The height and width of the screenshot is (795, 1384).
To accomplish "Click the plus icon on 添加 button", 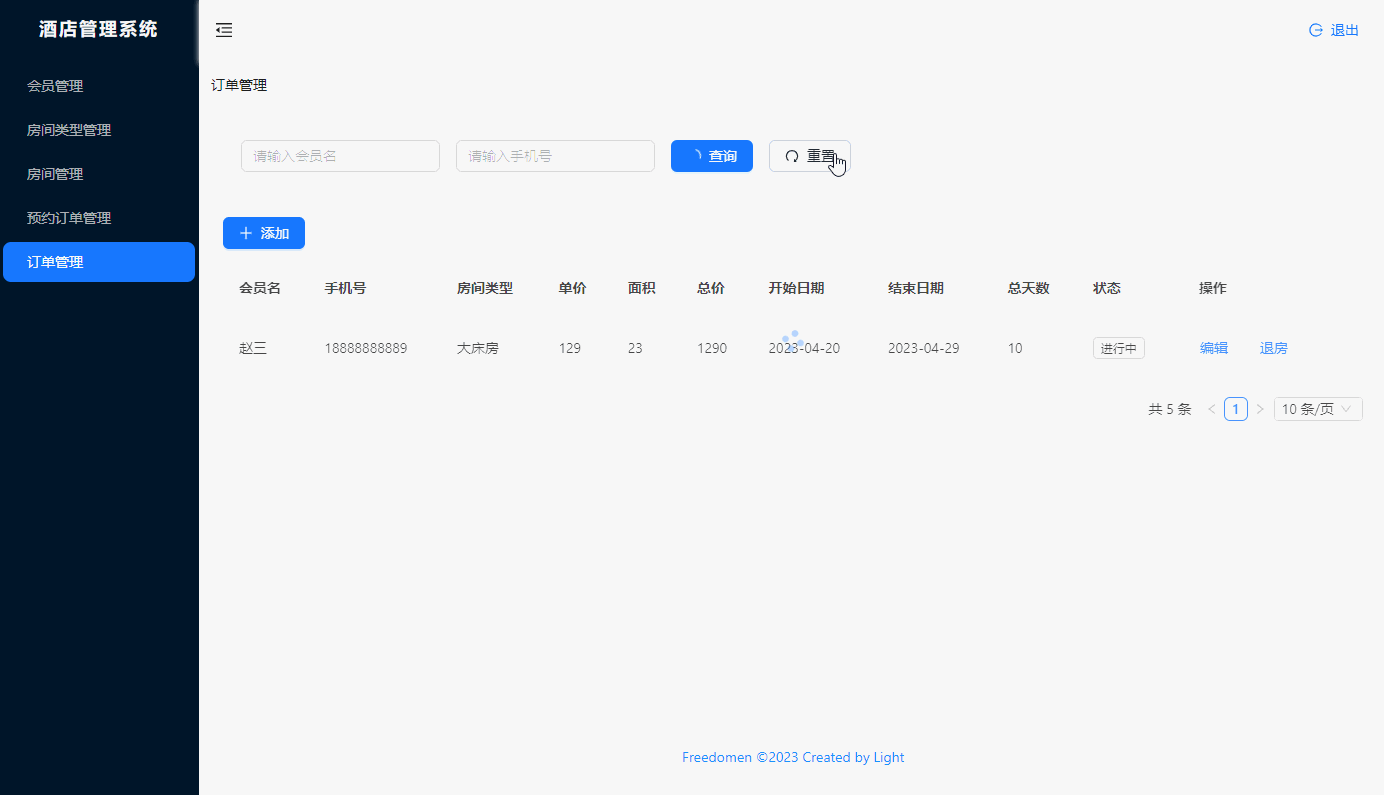I will tap(246, 233).
